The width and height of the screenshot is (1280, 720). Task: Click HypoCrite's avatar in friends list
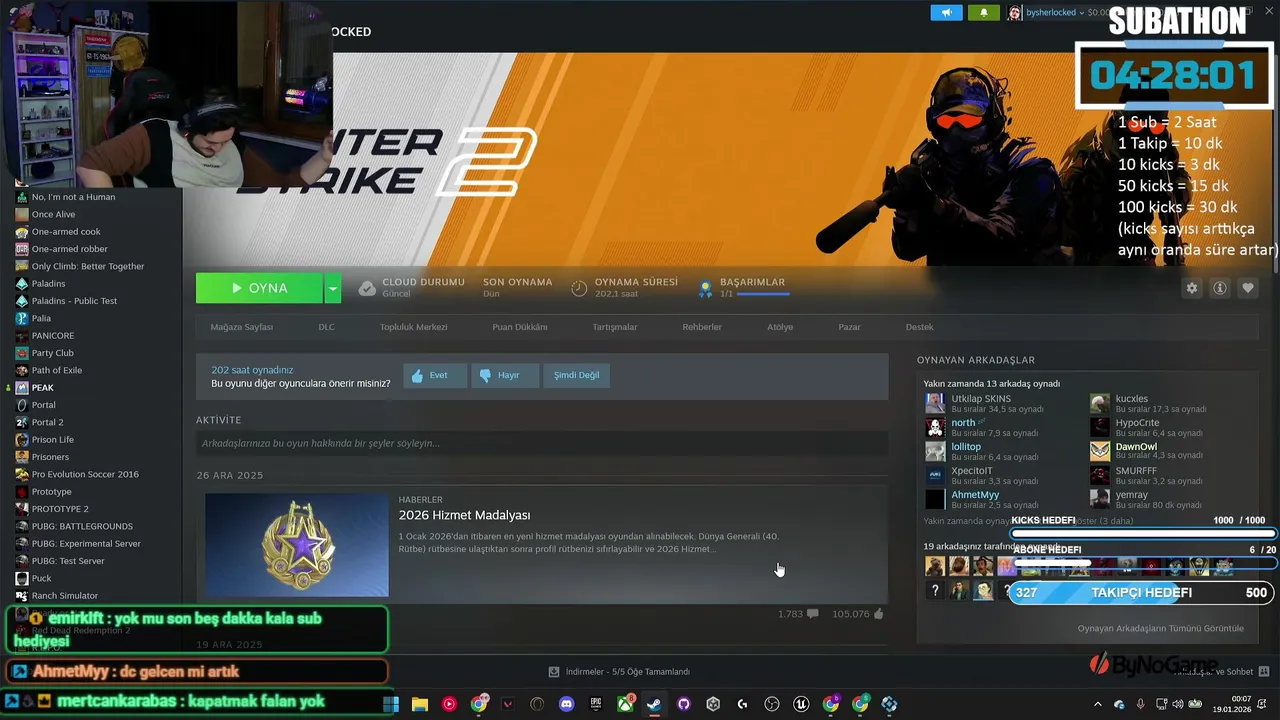click(x=1100, y=427)
